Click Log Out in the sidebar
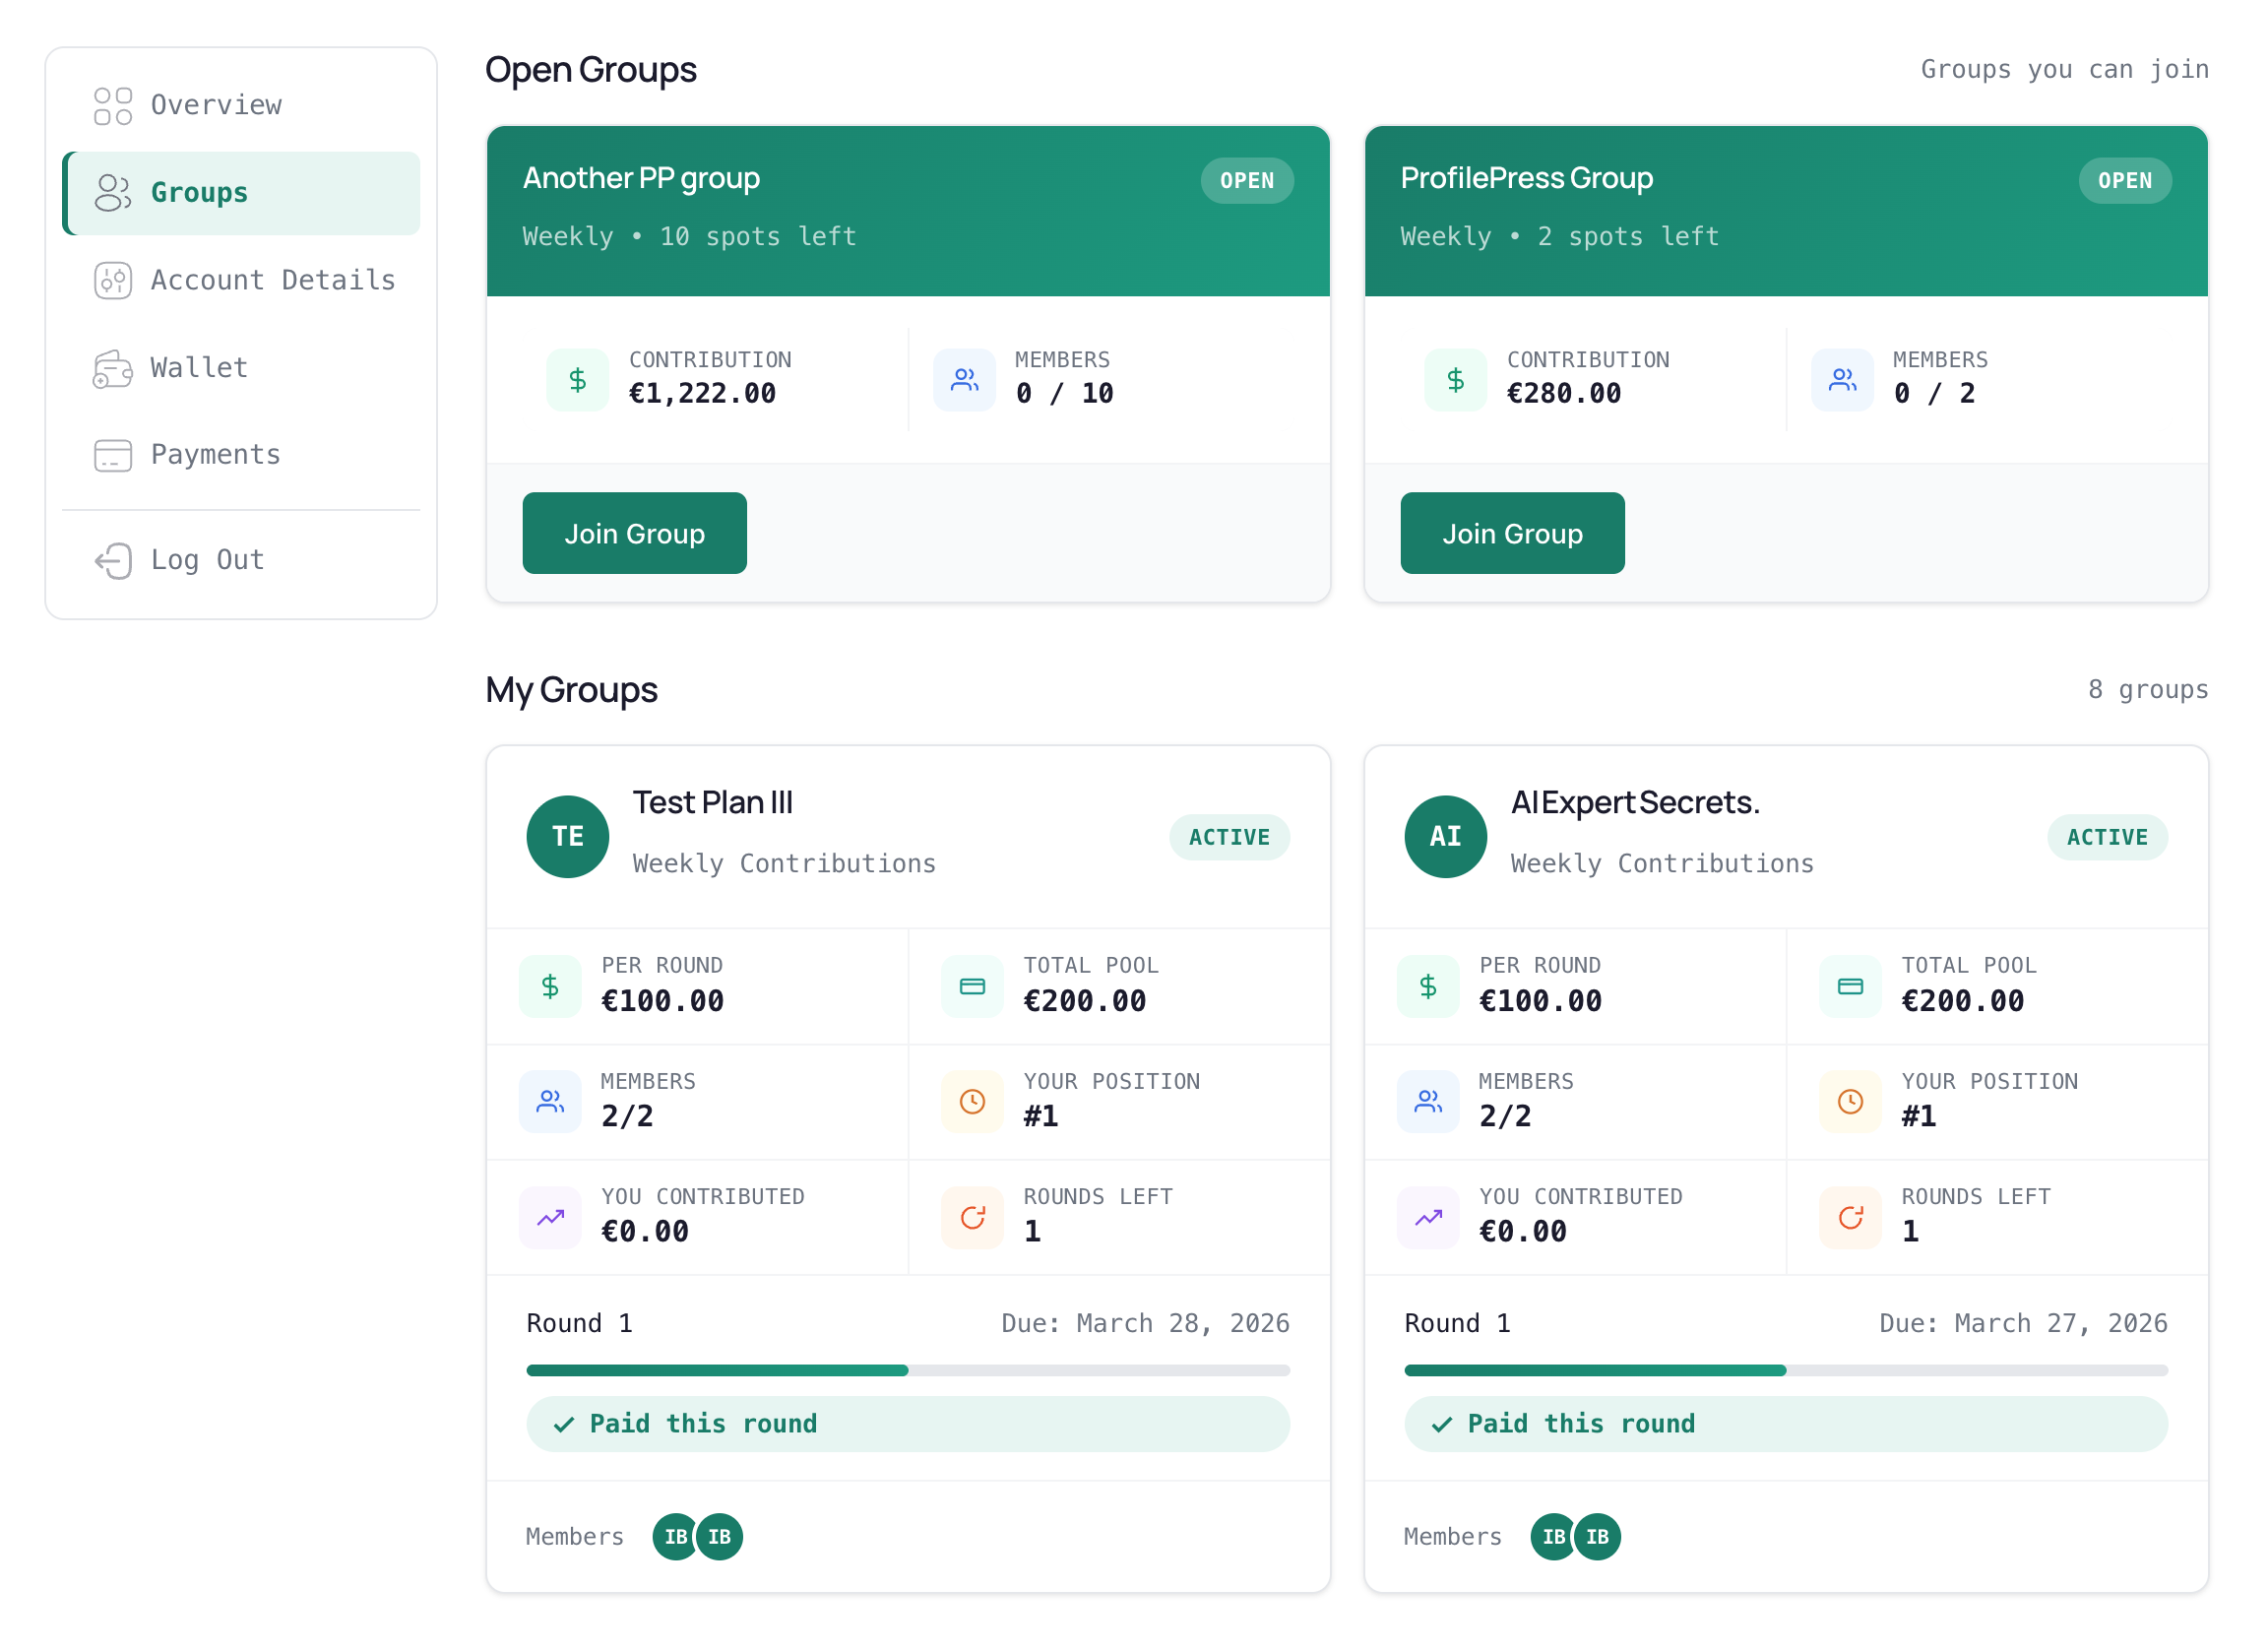 (x=241, y=560)
